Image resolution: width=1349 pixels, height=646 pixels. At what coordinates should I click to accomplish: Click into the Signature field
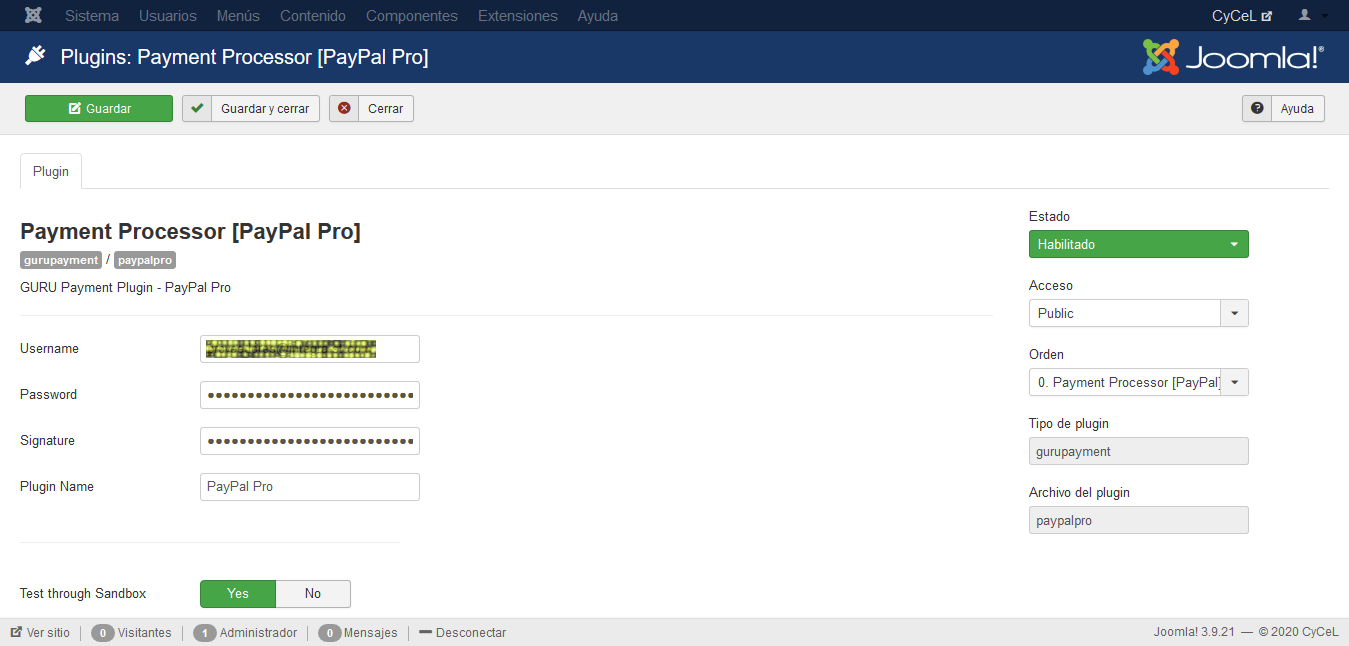click(x=310, y=441)
